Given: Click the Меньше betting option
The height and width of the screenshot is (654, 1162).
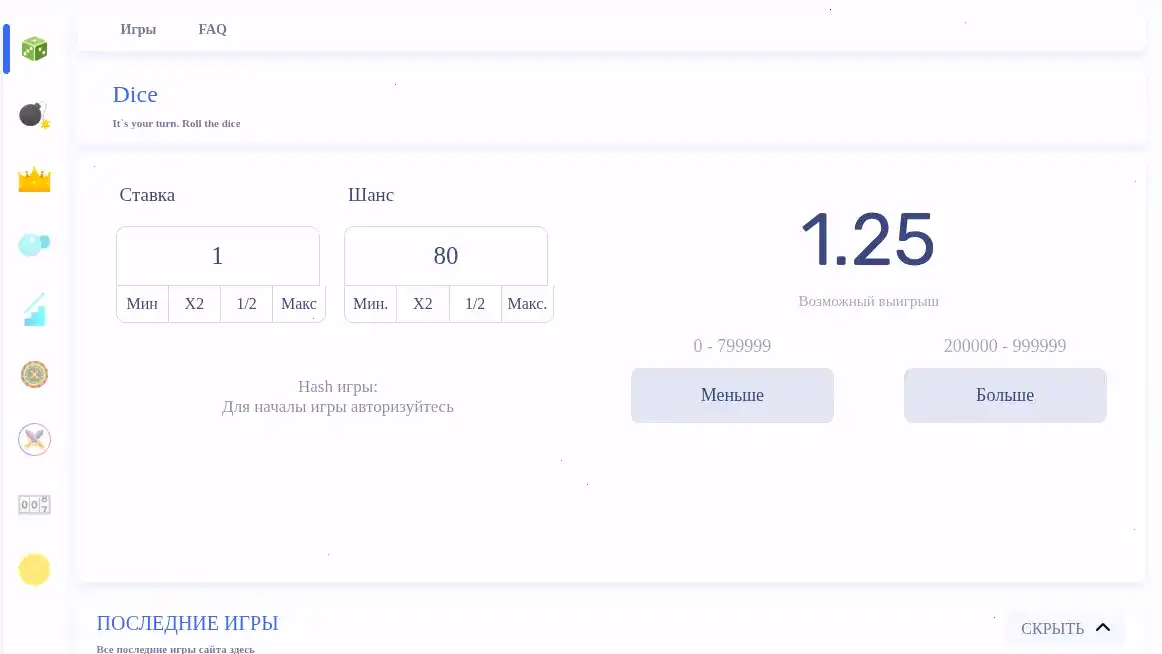Looking at the screenshot, I should coord(732,395).
